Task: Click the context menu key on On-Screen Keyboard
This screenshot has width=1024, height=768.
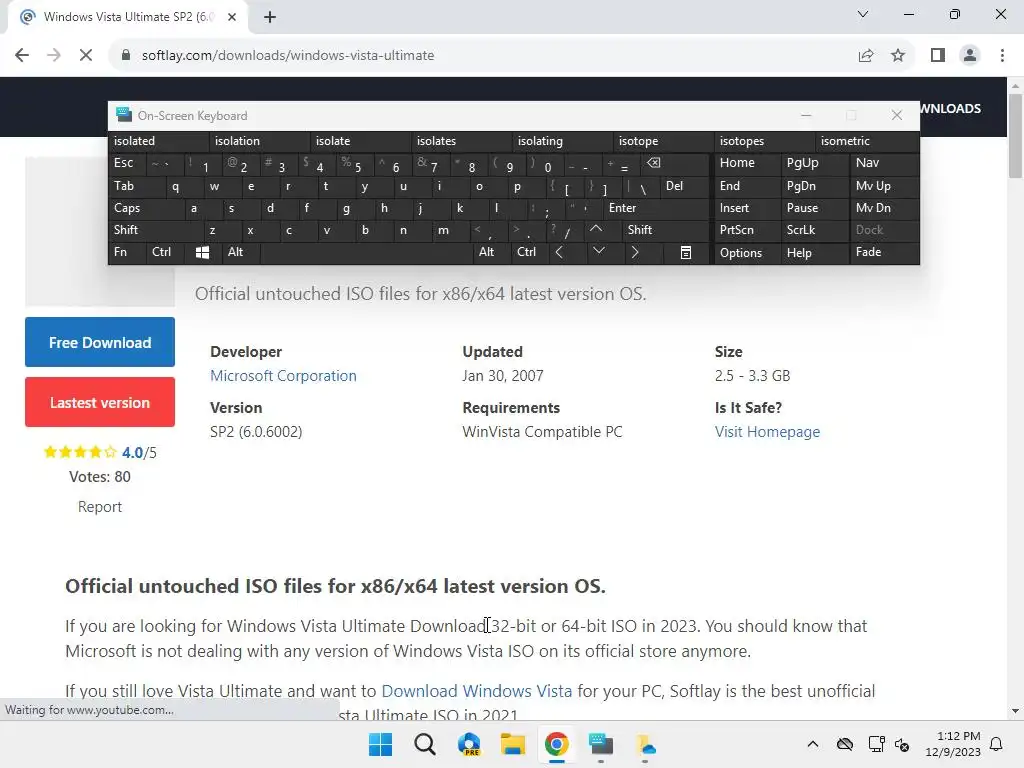Action: (x=686, y=252)
